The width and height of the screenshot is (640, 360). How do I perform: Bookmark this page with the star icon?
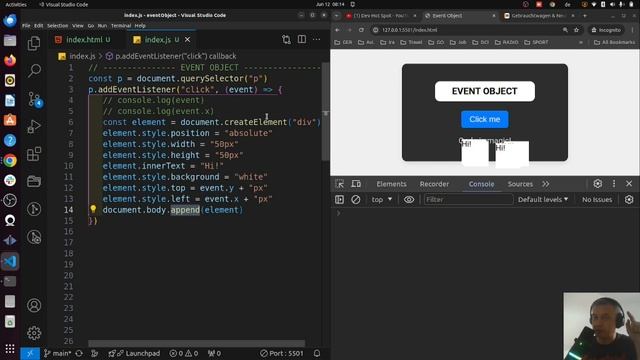pyautogui.click(x=576, y=30)
